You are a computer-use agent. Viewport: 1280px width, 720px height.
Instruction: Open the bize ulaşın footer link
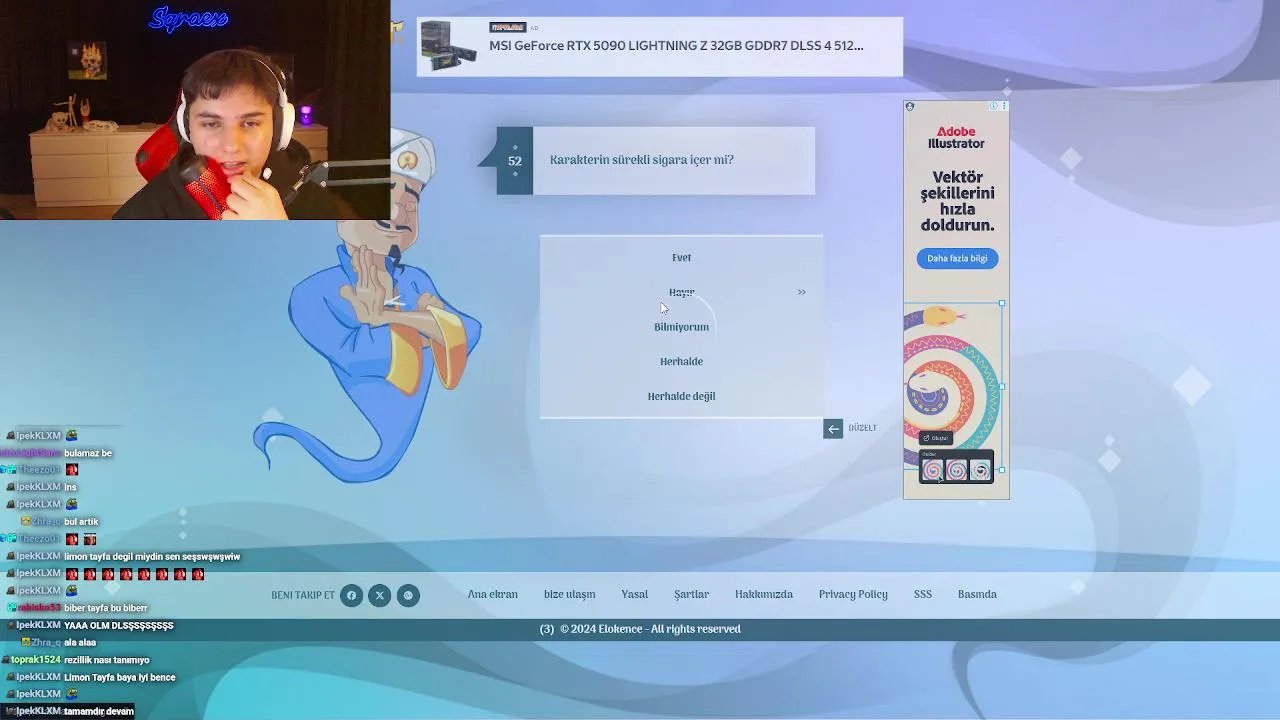pyautogui.click(x=569, y=594)
